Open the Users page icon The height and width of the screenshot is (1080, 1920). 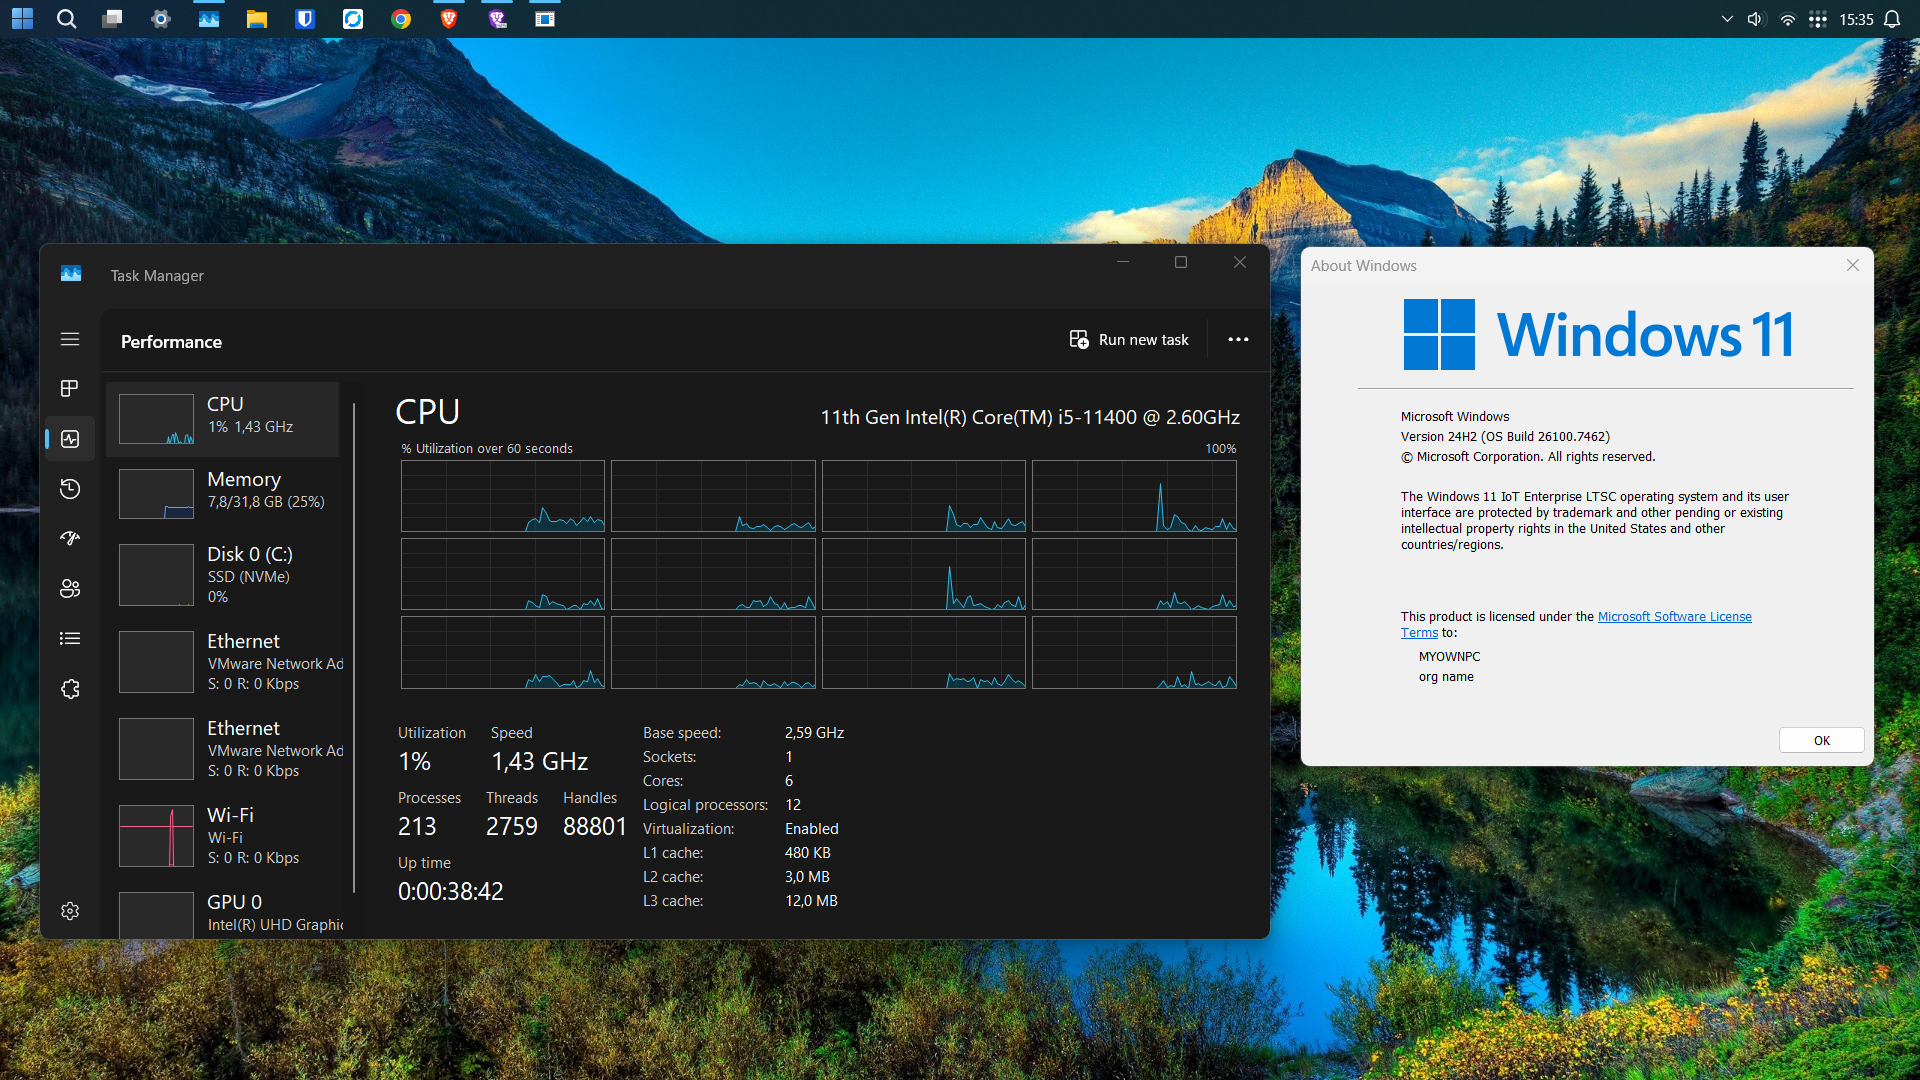click(70, 588)
